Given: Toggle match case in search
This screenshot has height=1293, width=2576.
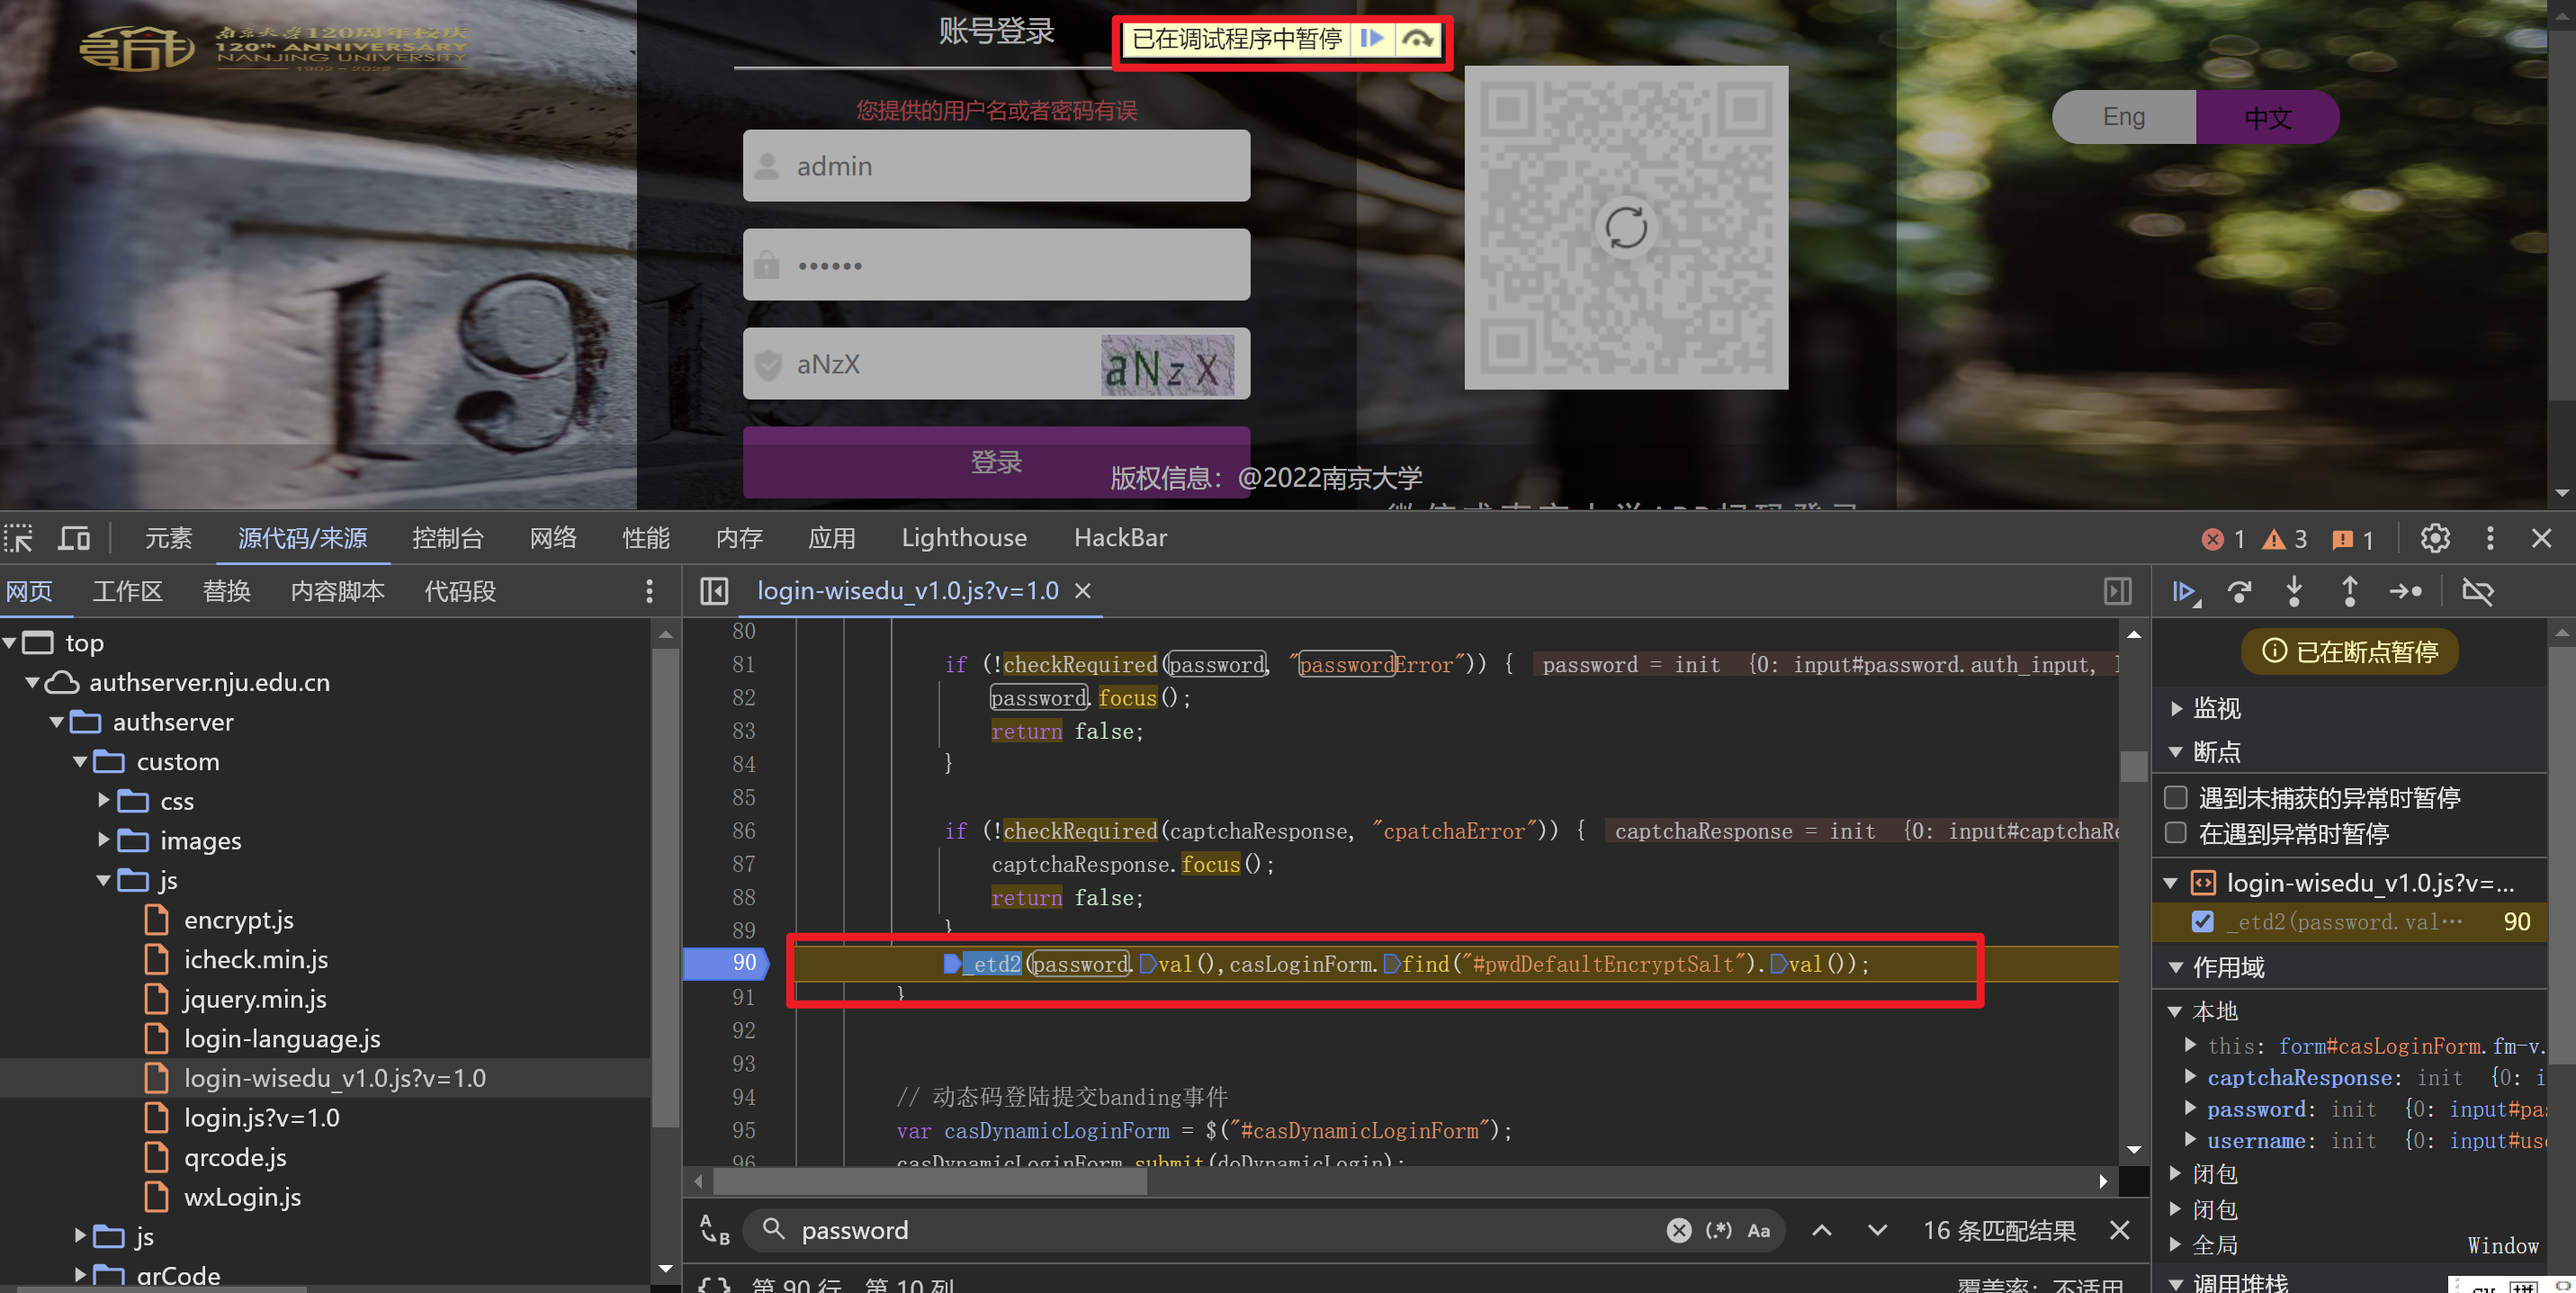Looking at the screenshot, I should (1758, 1230).
